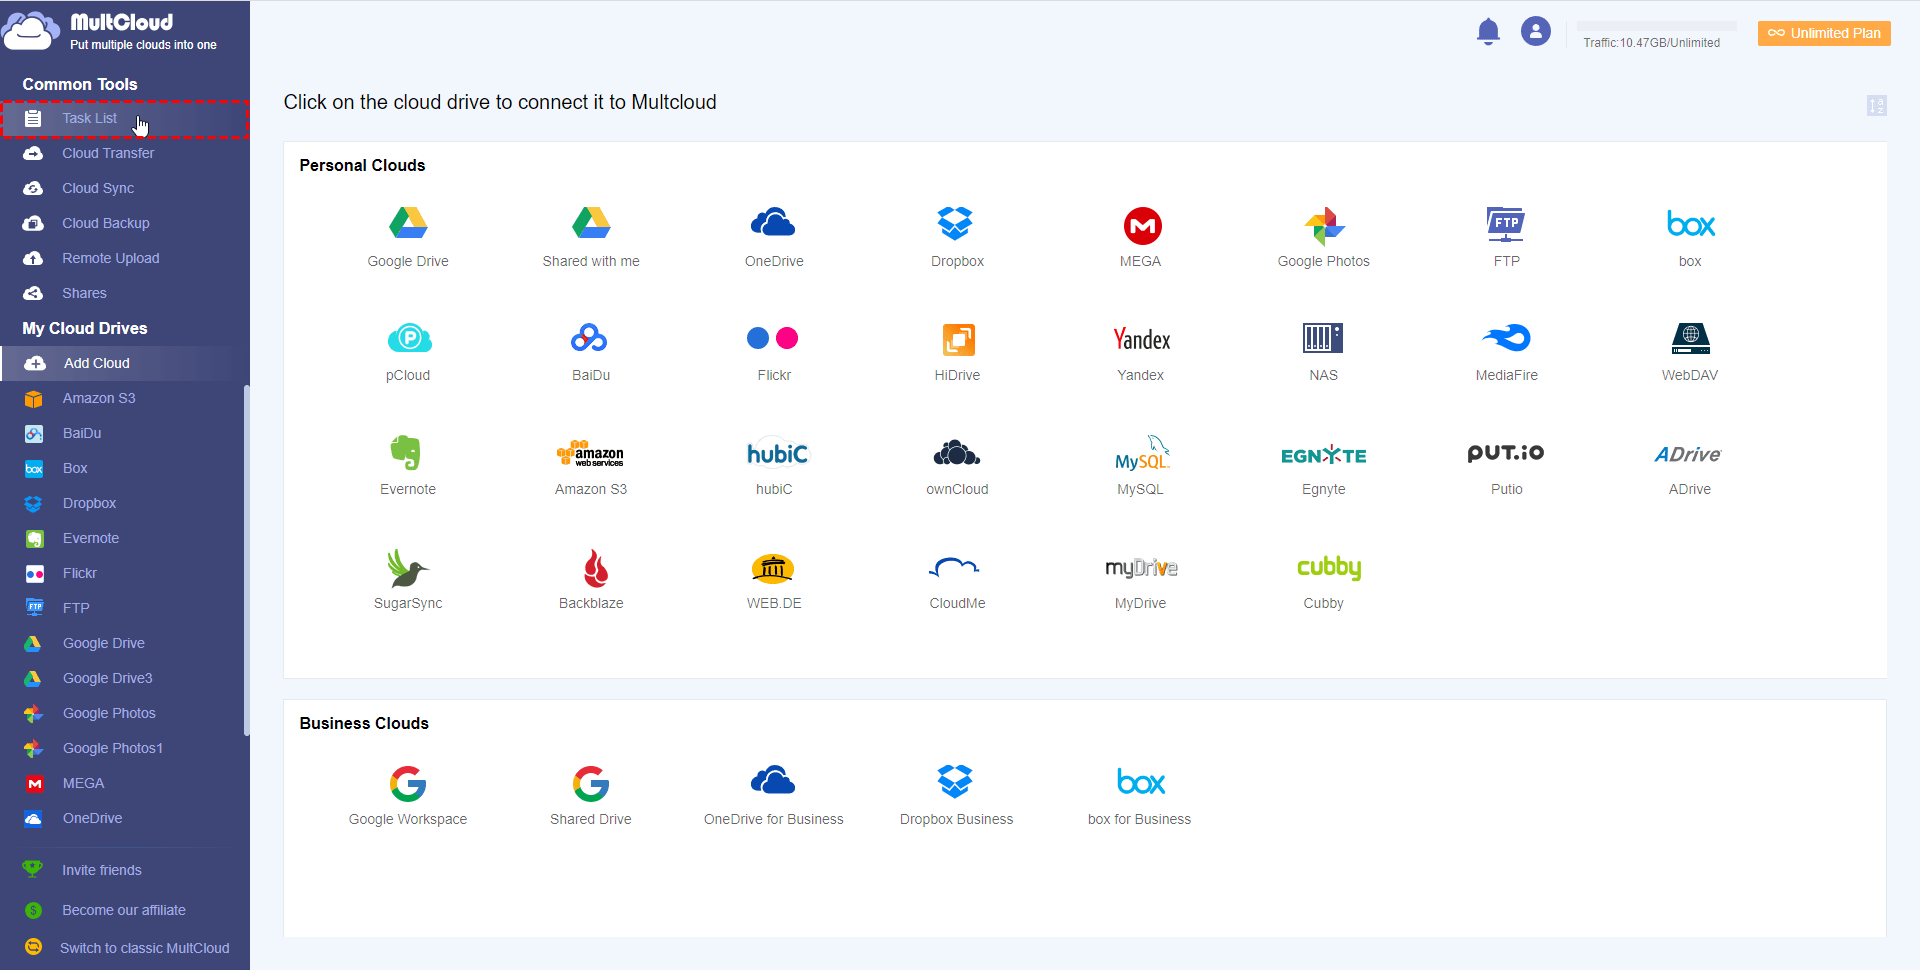Viewport: 1920px width, 970px height.
Task: Open Dropbox drive in sidebar
Action: tap(122, 503)
